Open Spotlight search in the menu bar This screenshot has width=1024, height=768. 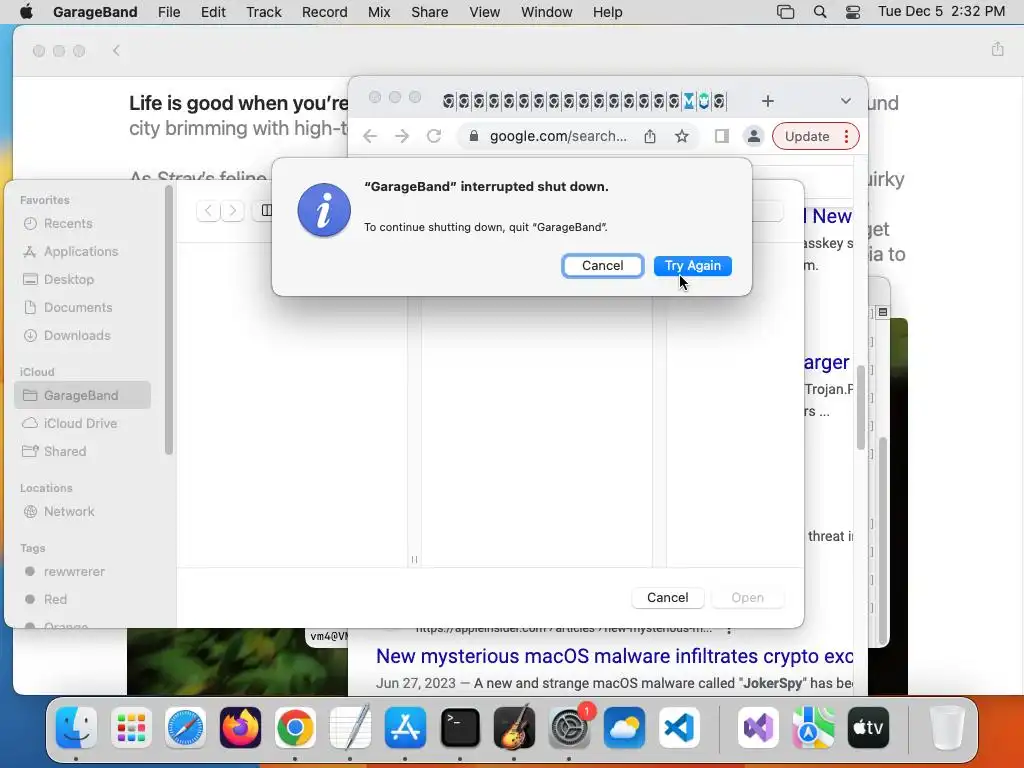pyautogui.click(x=820, y=12)
